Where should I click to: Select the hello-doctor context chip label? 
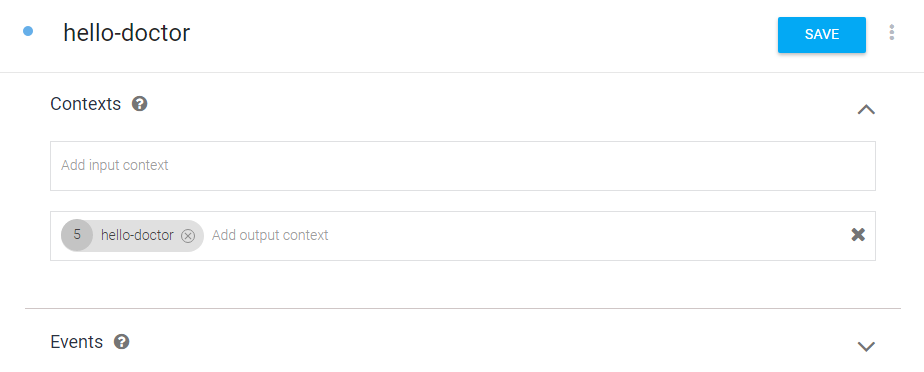point(137,235)
